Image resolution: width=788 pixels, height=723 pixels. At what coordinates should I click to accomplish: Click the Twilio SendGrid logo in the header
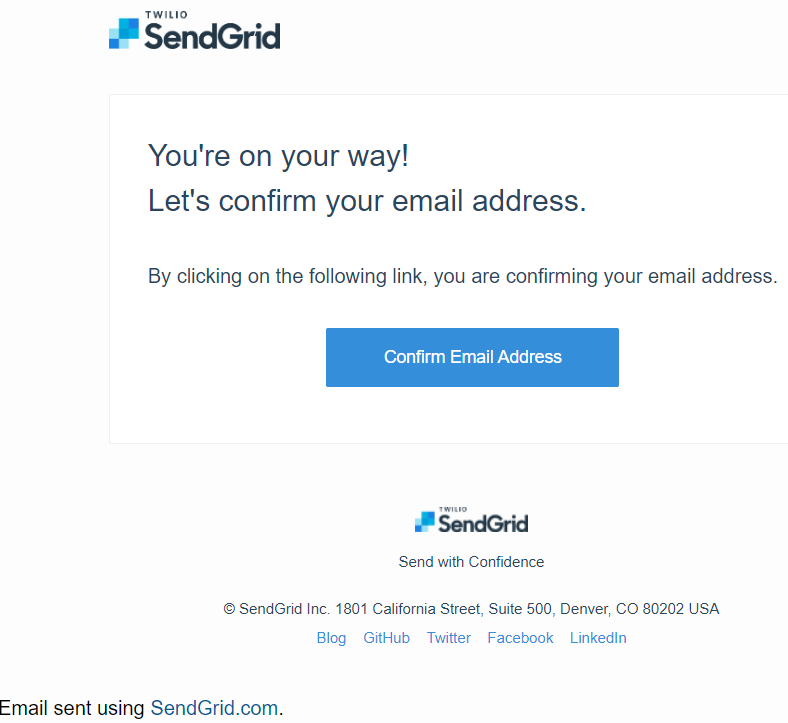[194, 31]
